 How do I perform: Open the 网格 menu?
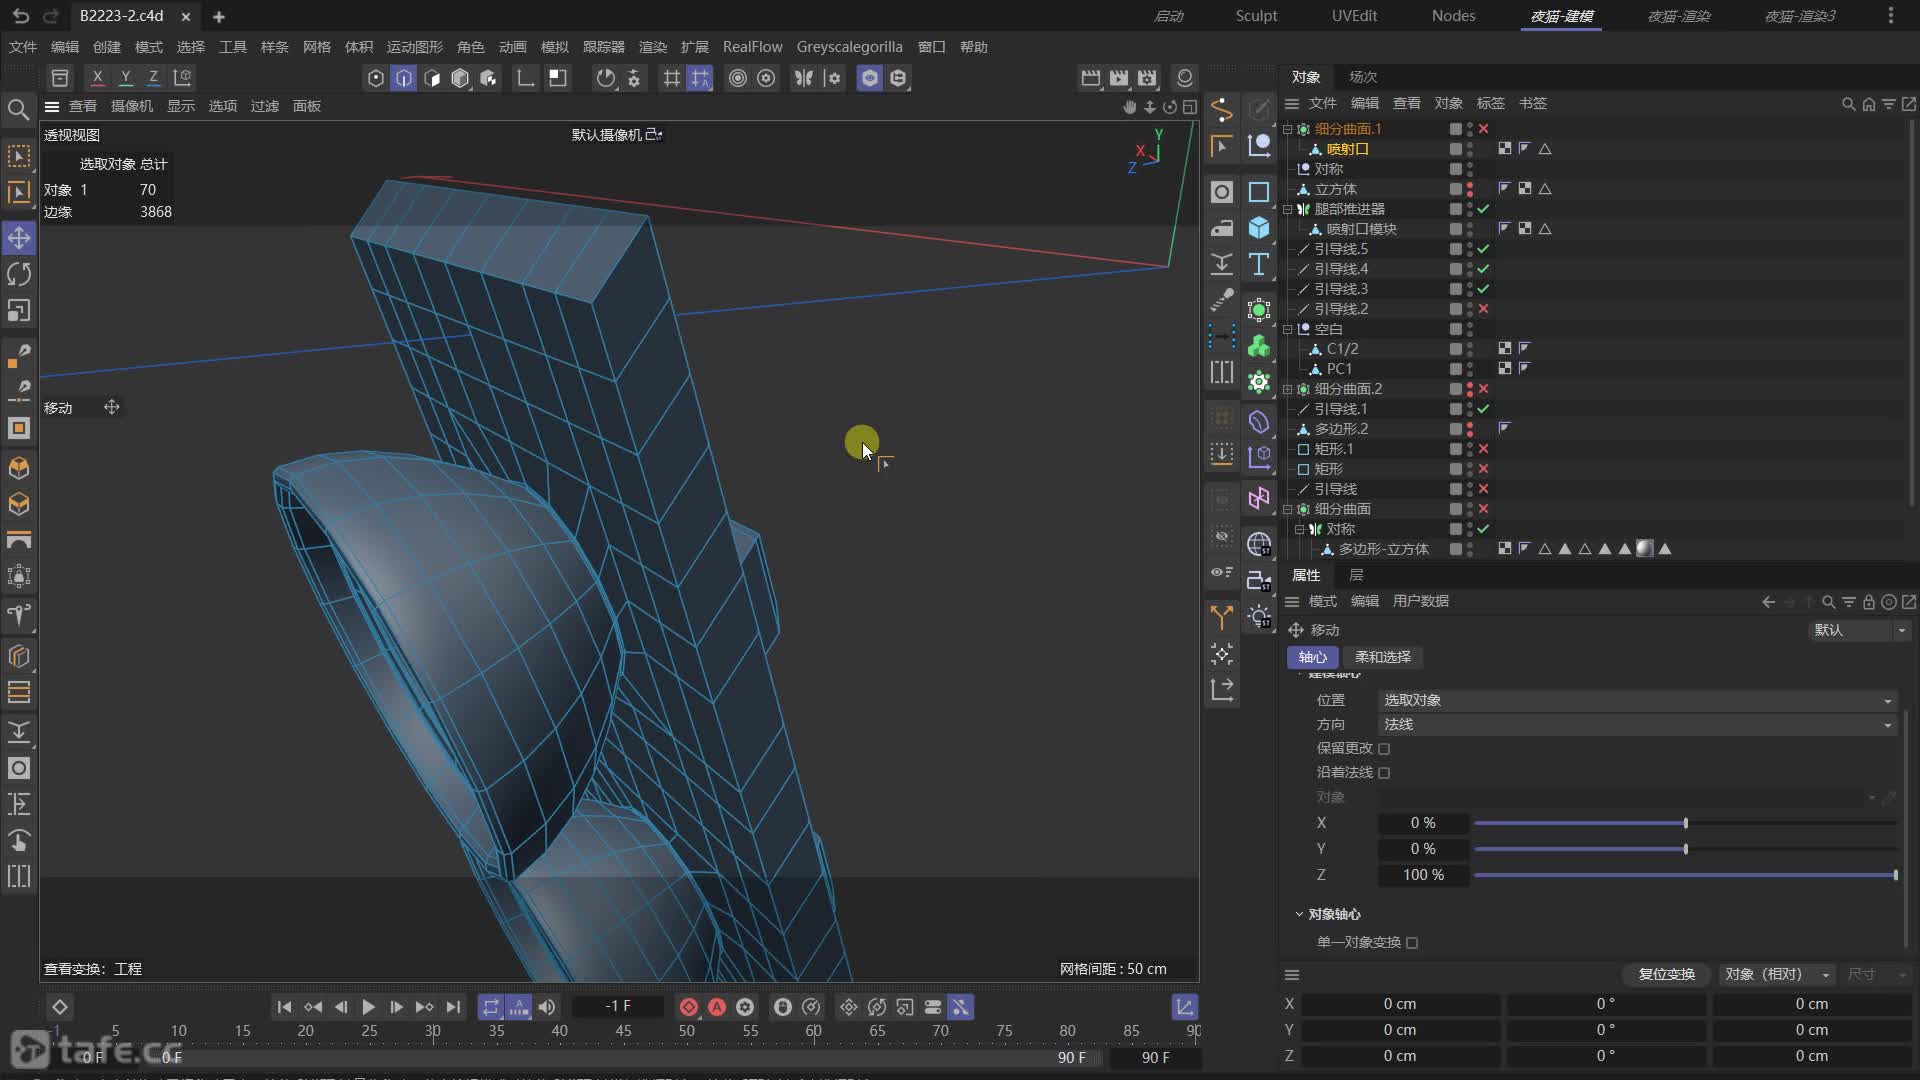(x=316, y=47)
